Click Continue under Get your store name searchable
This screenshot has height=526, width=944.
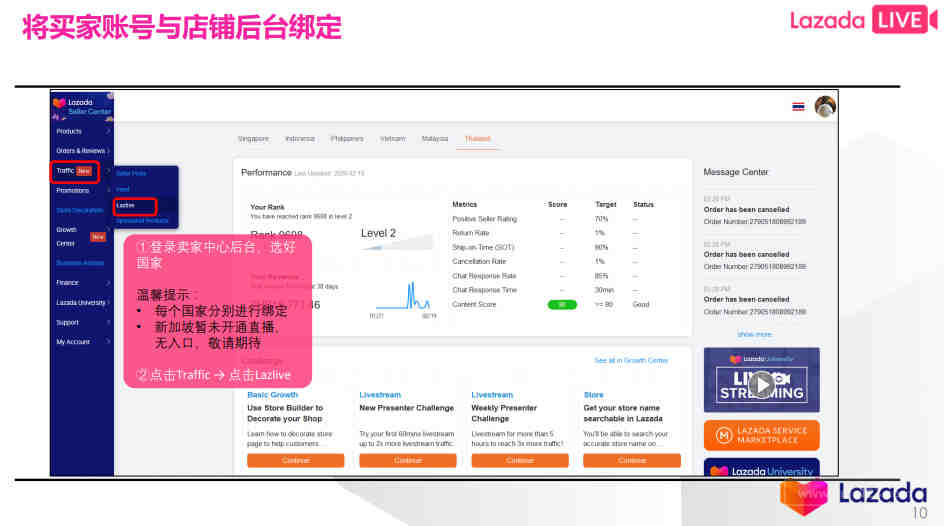click(x=632, y=460)
